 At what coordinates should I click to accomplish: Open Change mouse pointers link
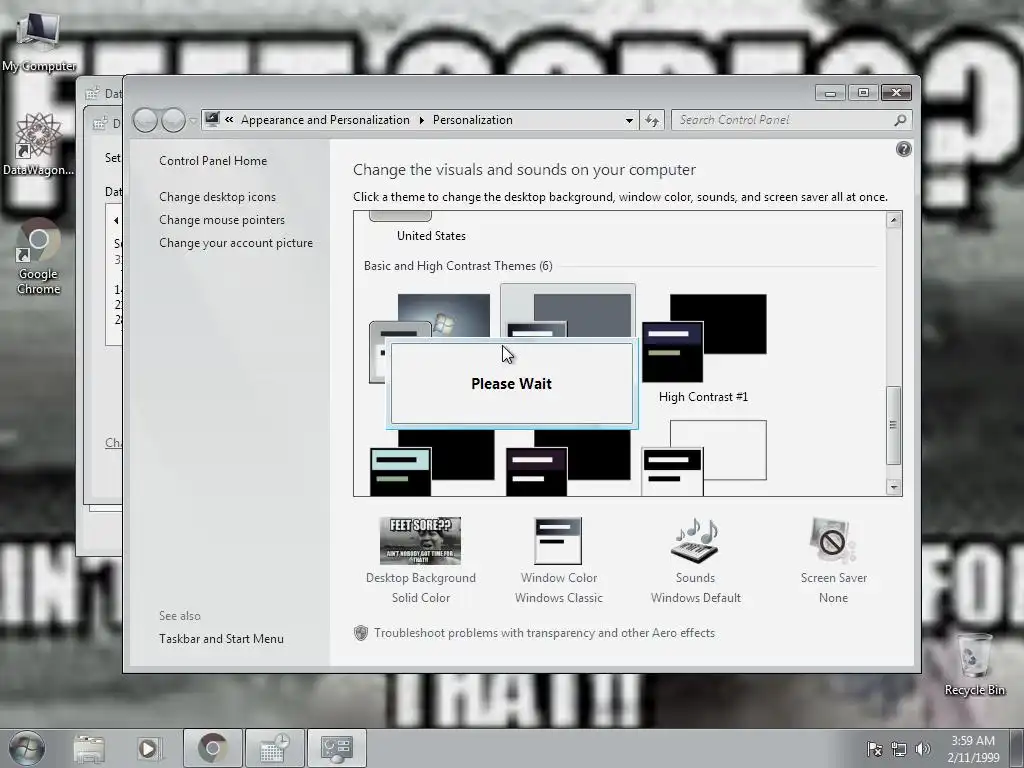222,219
